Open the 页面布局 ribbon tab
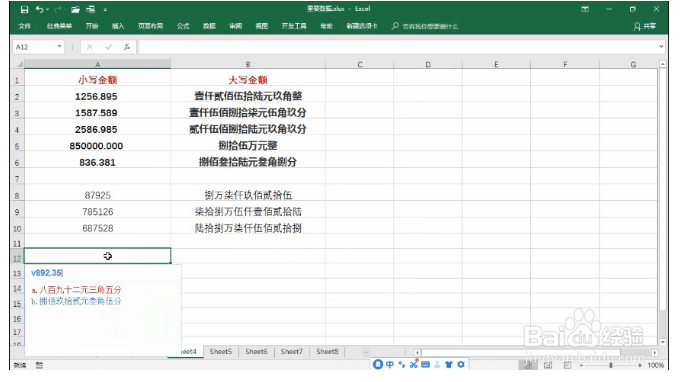The width and height of the screenshot is (683, 382). [150, 26]
